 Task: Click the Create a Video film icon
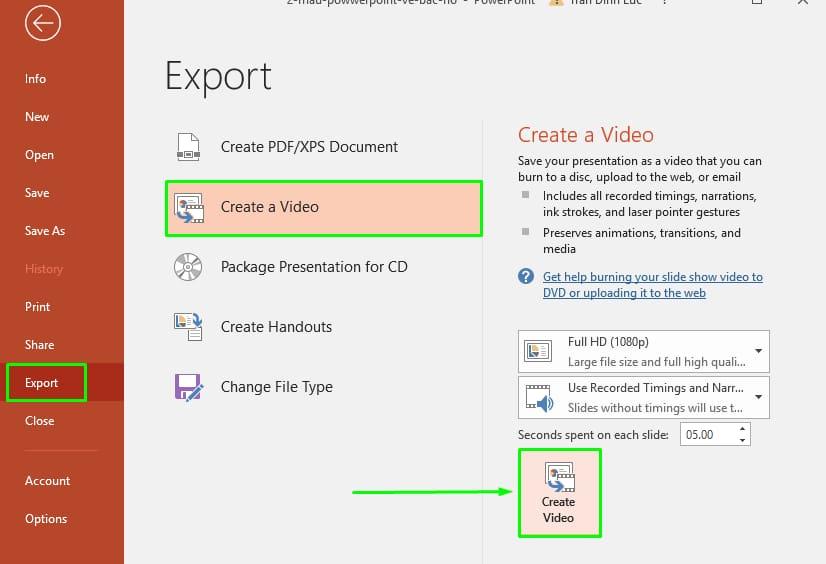[189, 207]
